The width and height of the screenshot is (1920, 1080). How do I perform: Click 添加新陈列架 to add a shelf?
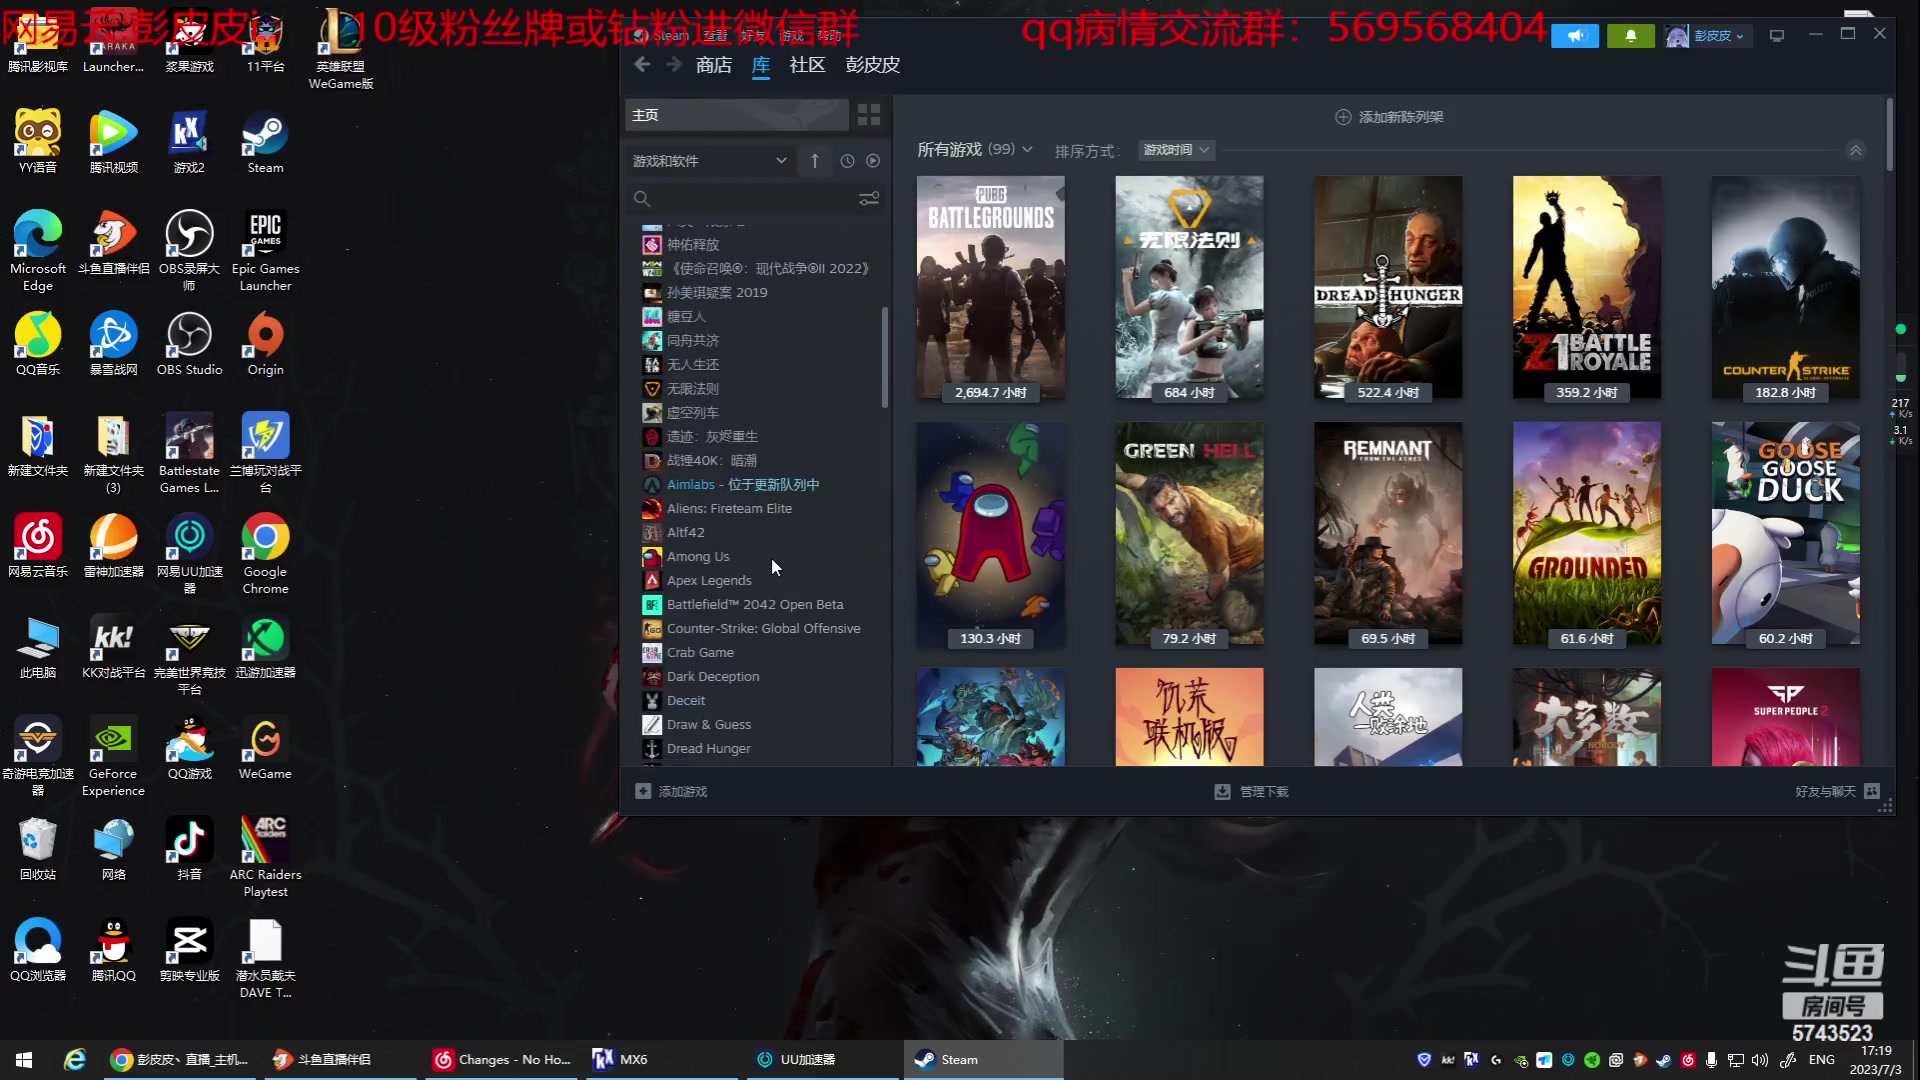(1389, 117)
